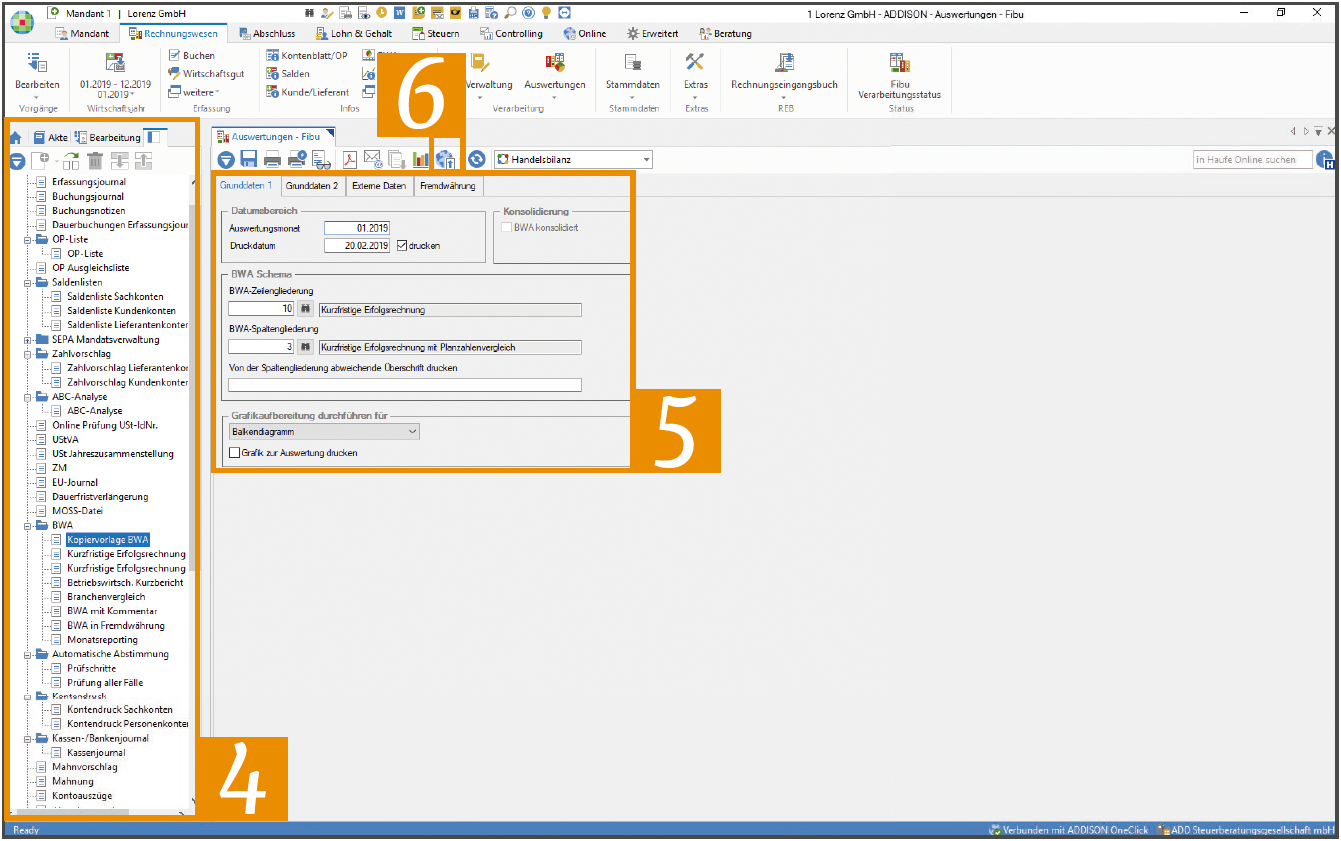Viewport: 1341px width, 841px height.
Task: Export the report as PDF
Action: [350, 159]
